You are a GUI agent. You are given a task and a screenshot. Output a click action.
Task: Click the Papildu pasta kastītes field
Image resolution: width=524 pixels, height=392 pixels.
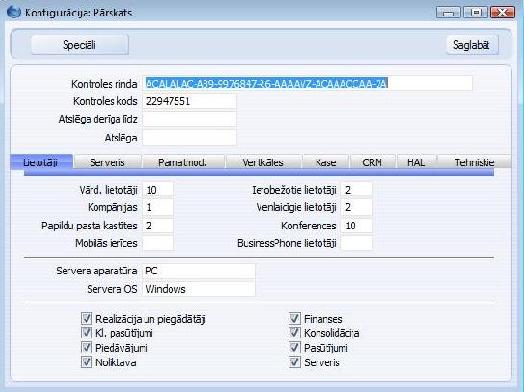158,226
